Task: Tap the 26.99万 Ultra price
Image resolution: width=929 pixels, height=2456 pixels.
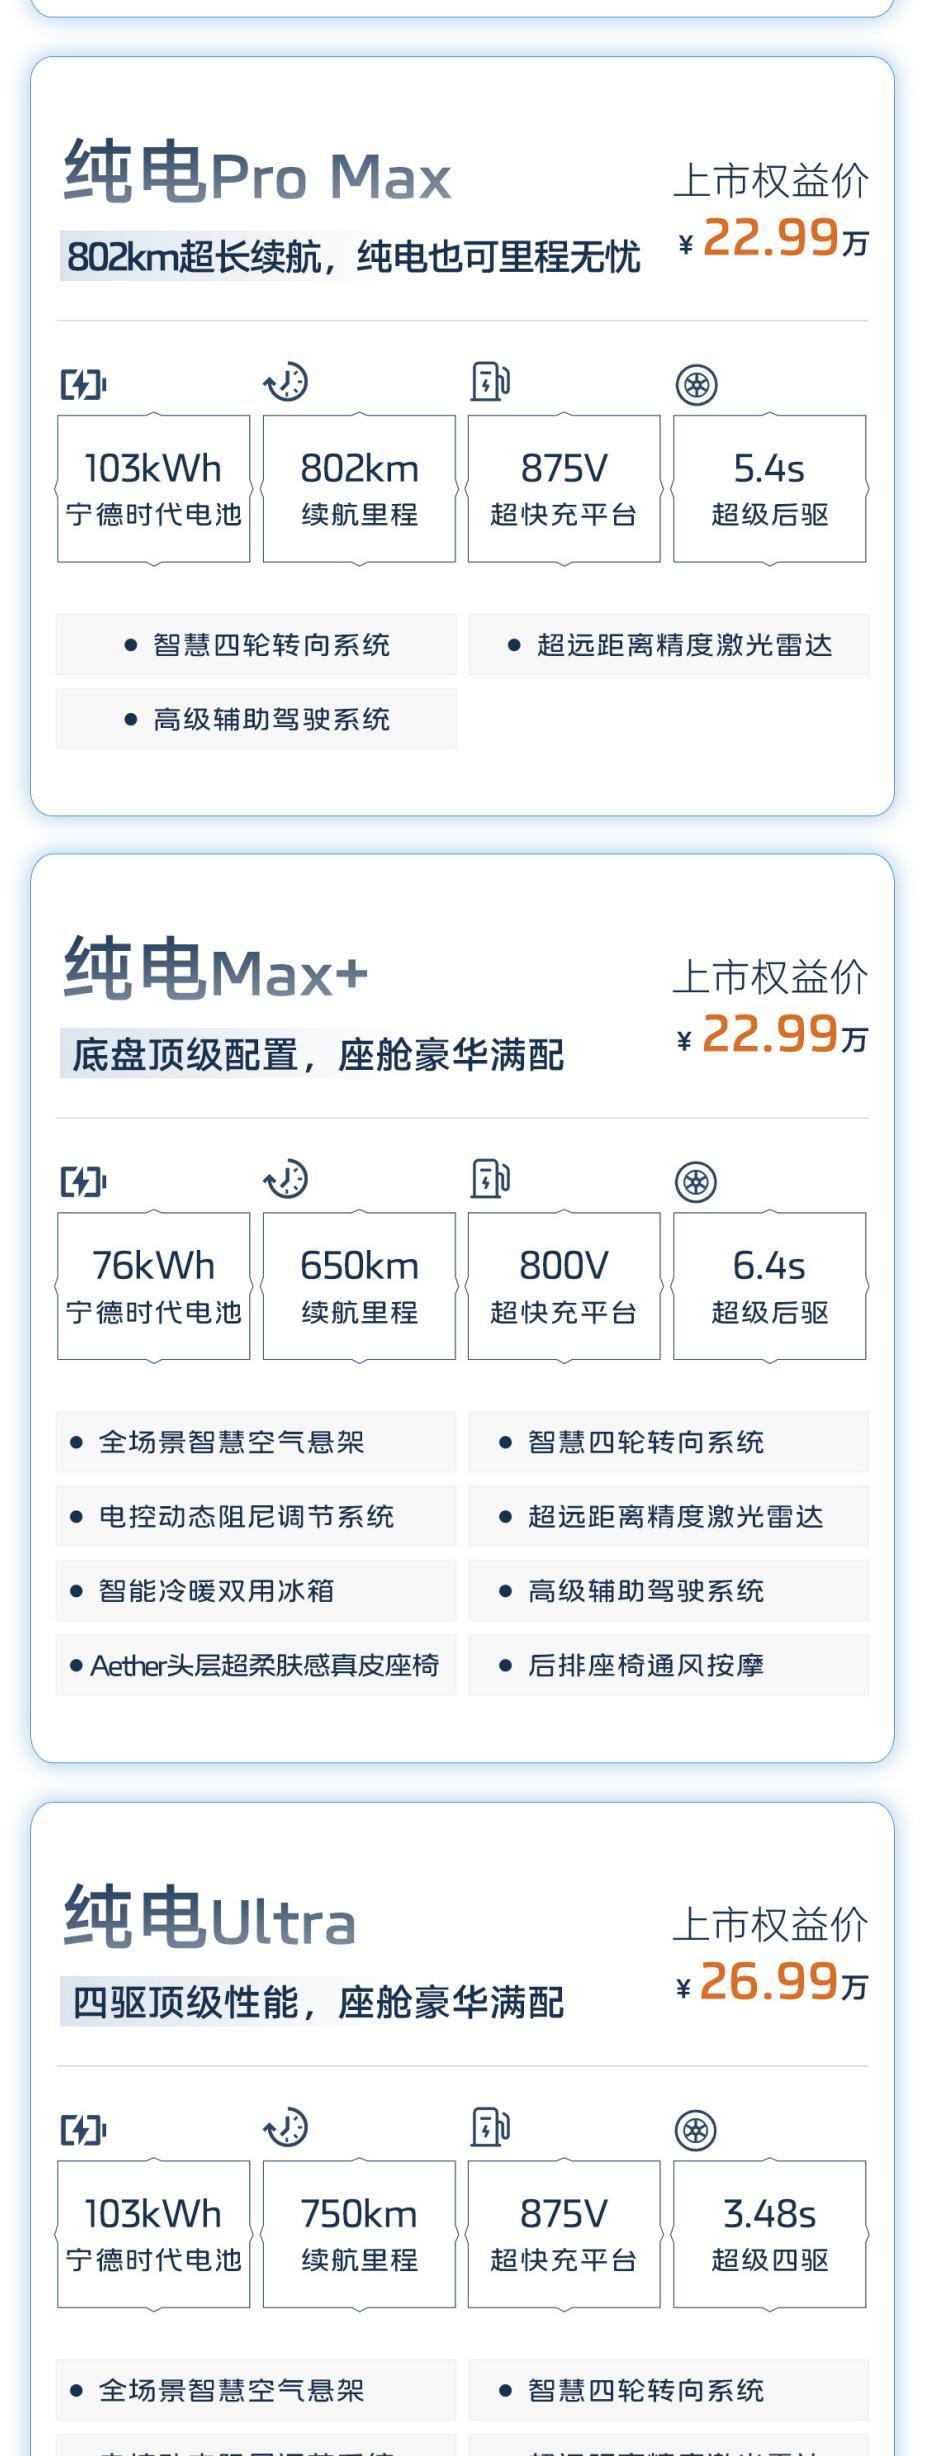Action: pyautogui.click(x=771, y=1984)
